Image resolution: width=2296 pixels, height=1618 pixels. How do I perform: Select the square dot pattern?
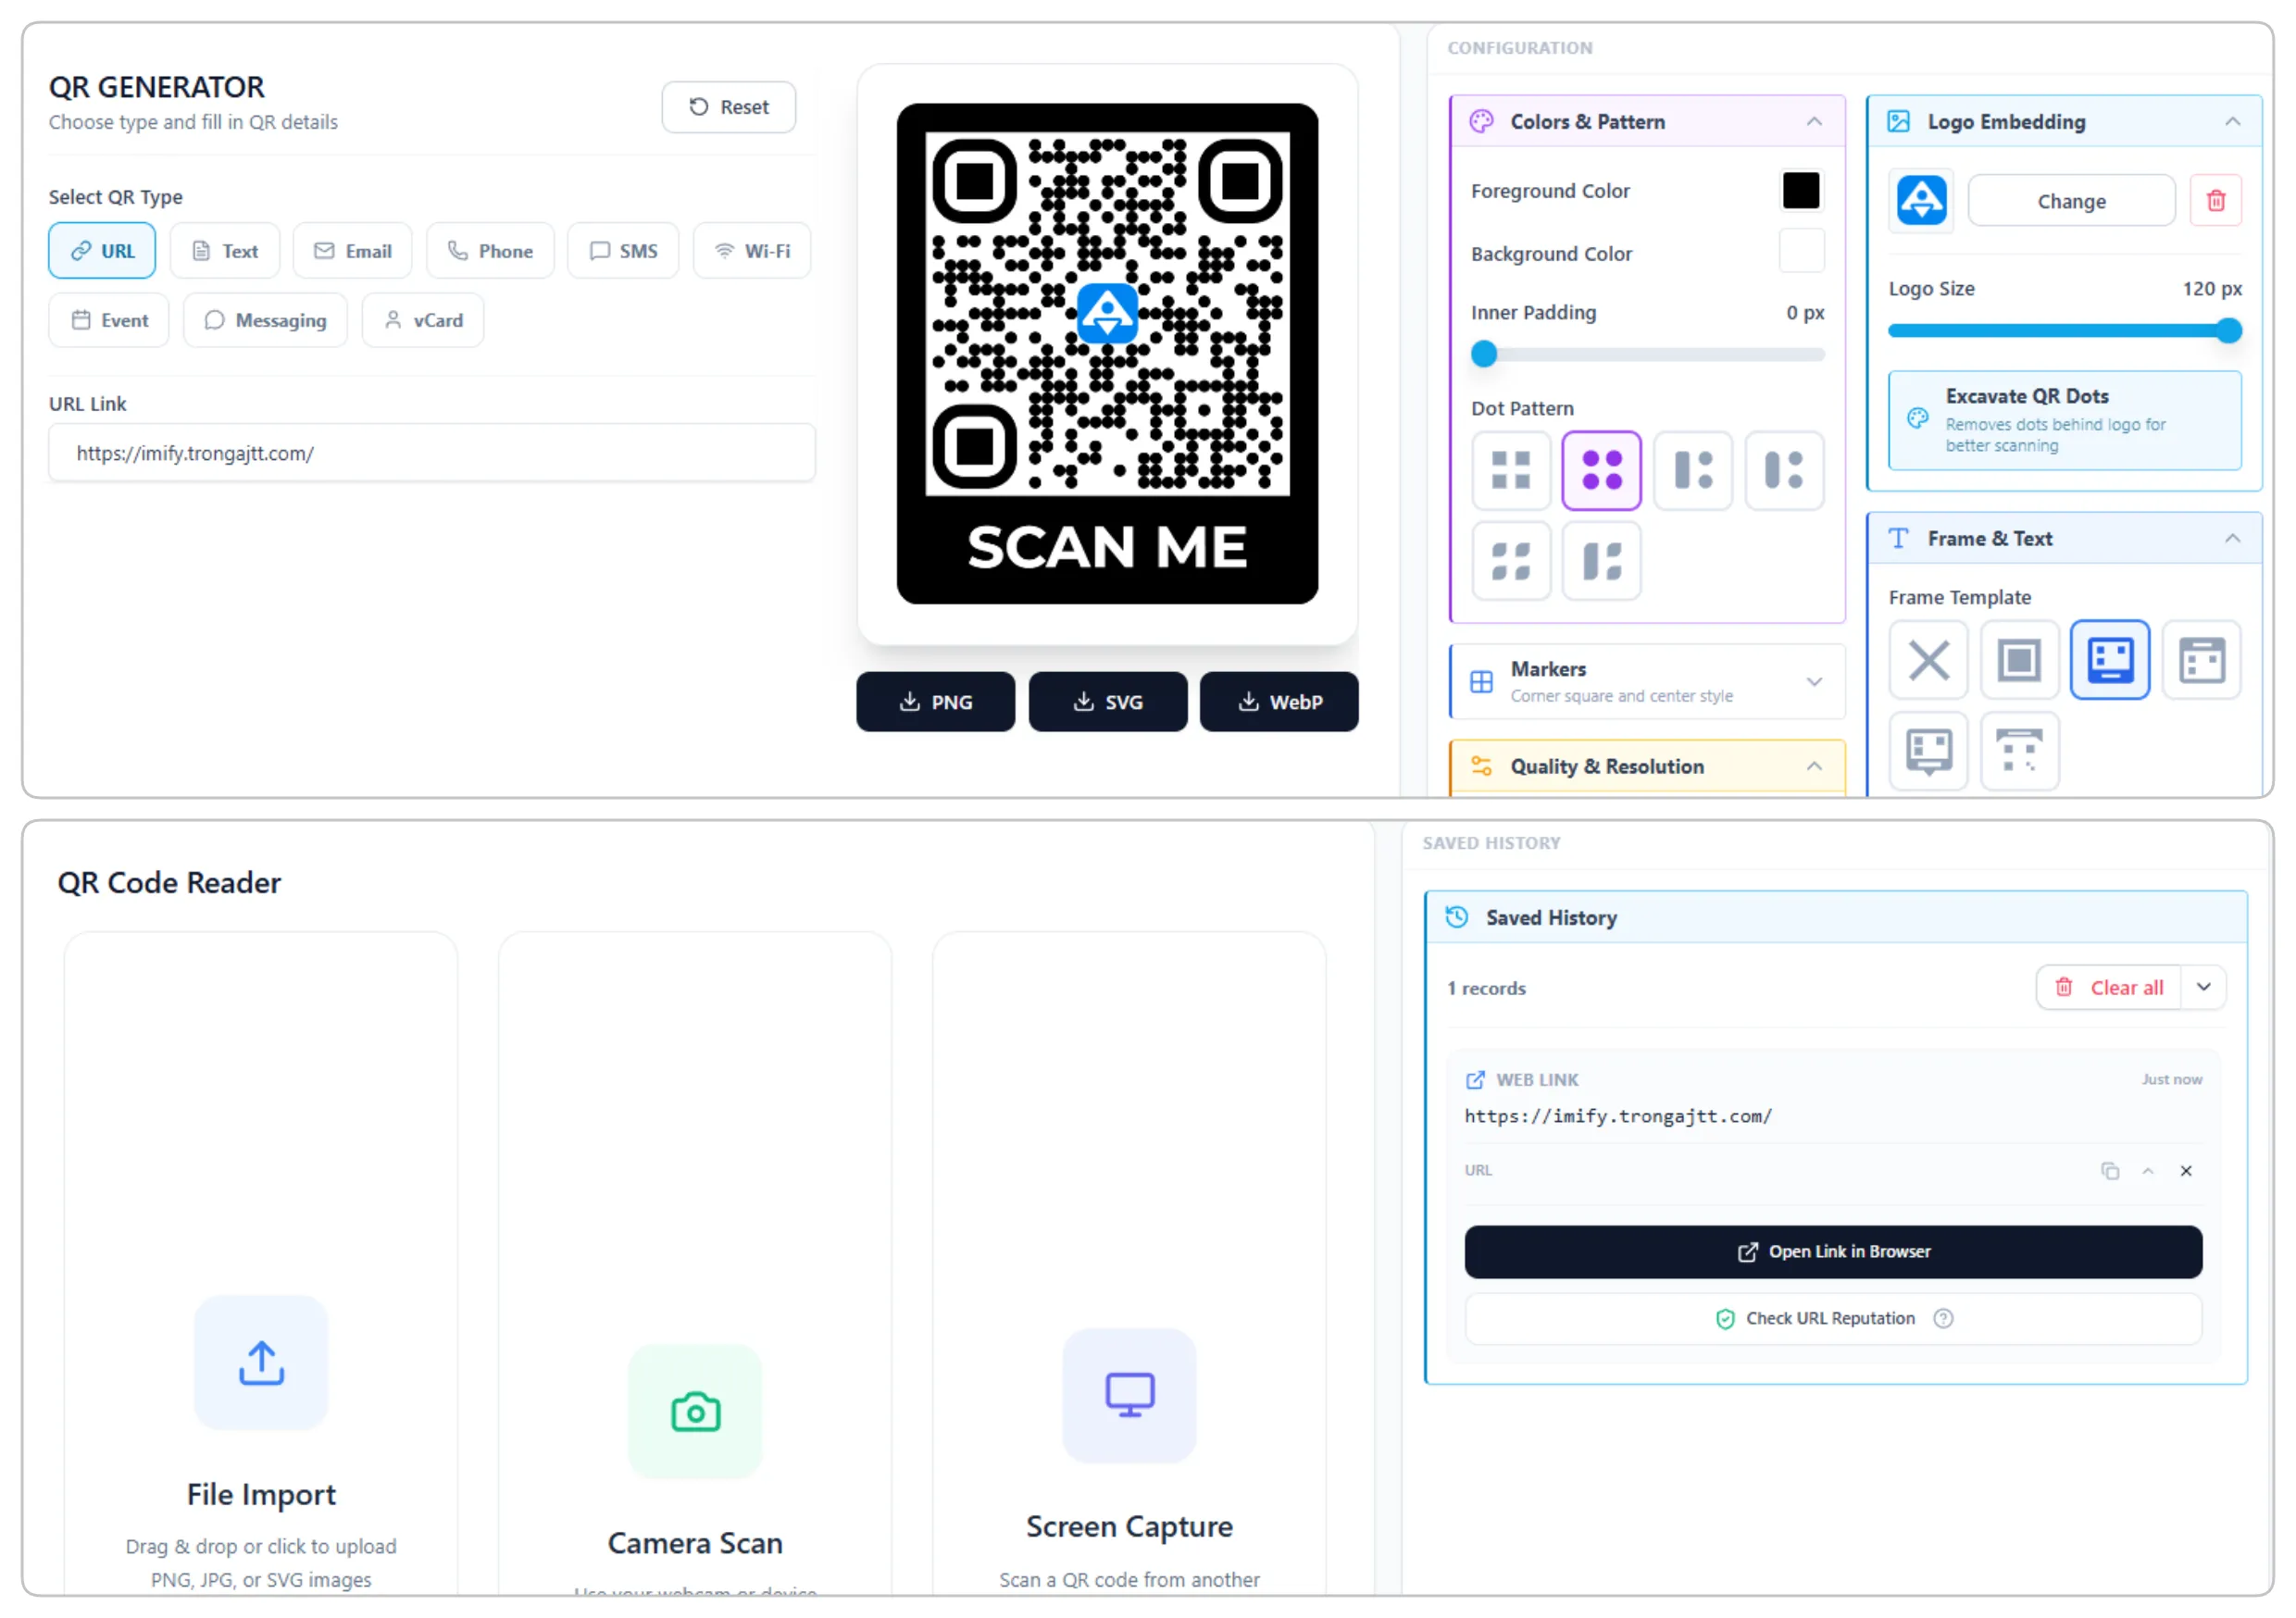[1510, 470]
